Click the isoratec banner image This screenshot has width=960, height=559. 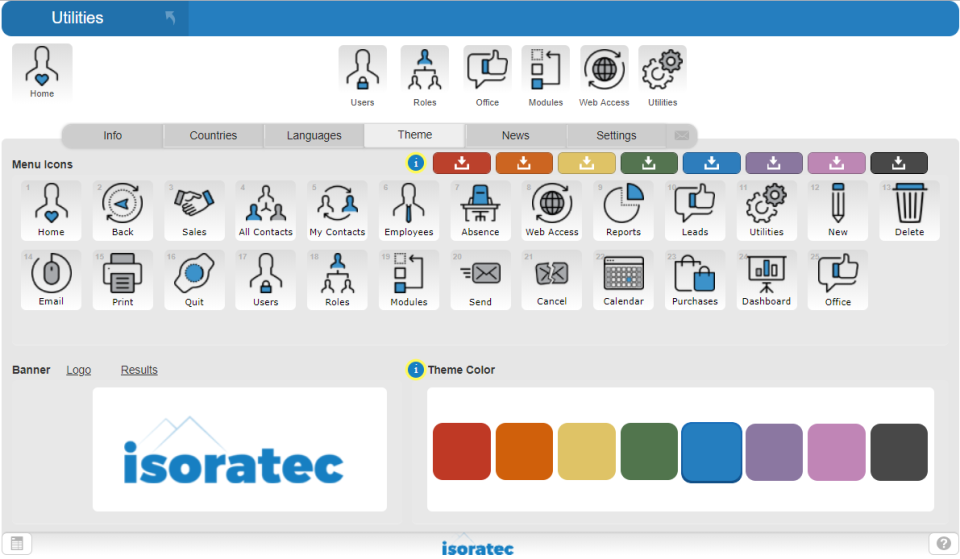239,449
